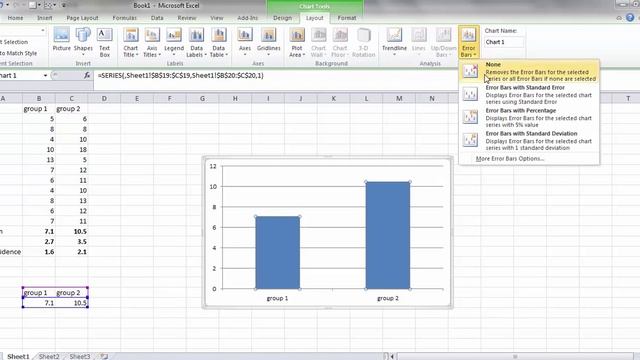The height and width of the screenshot is (360, 640).
Task: Click Reset to Match Style
Action: tap(19, 53)
